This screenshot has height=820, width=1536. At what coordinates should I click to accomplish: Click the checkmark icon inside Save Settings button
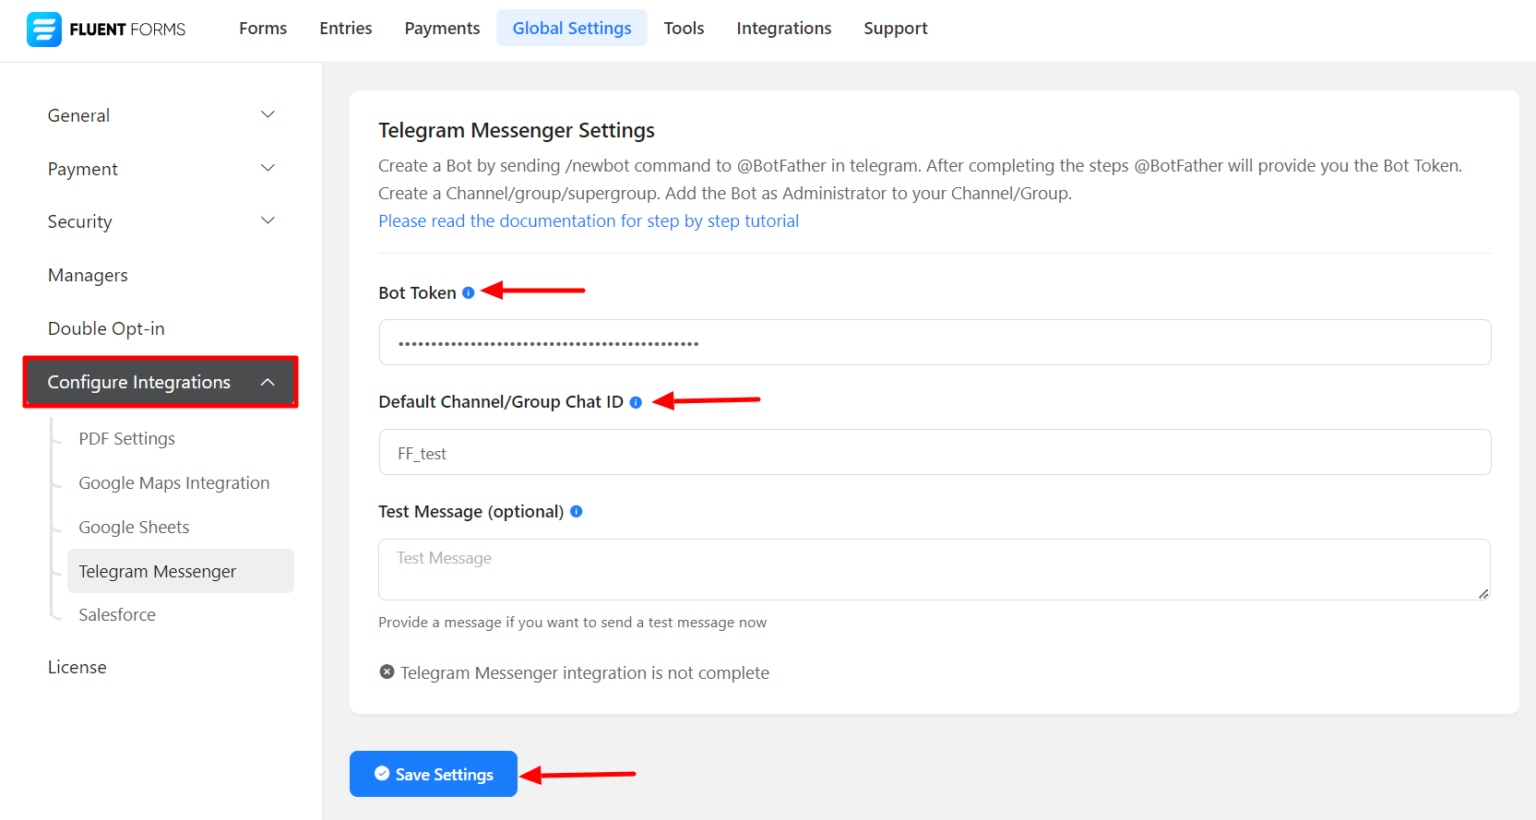(381, 773)
